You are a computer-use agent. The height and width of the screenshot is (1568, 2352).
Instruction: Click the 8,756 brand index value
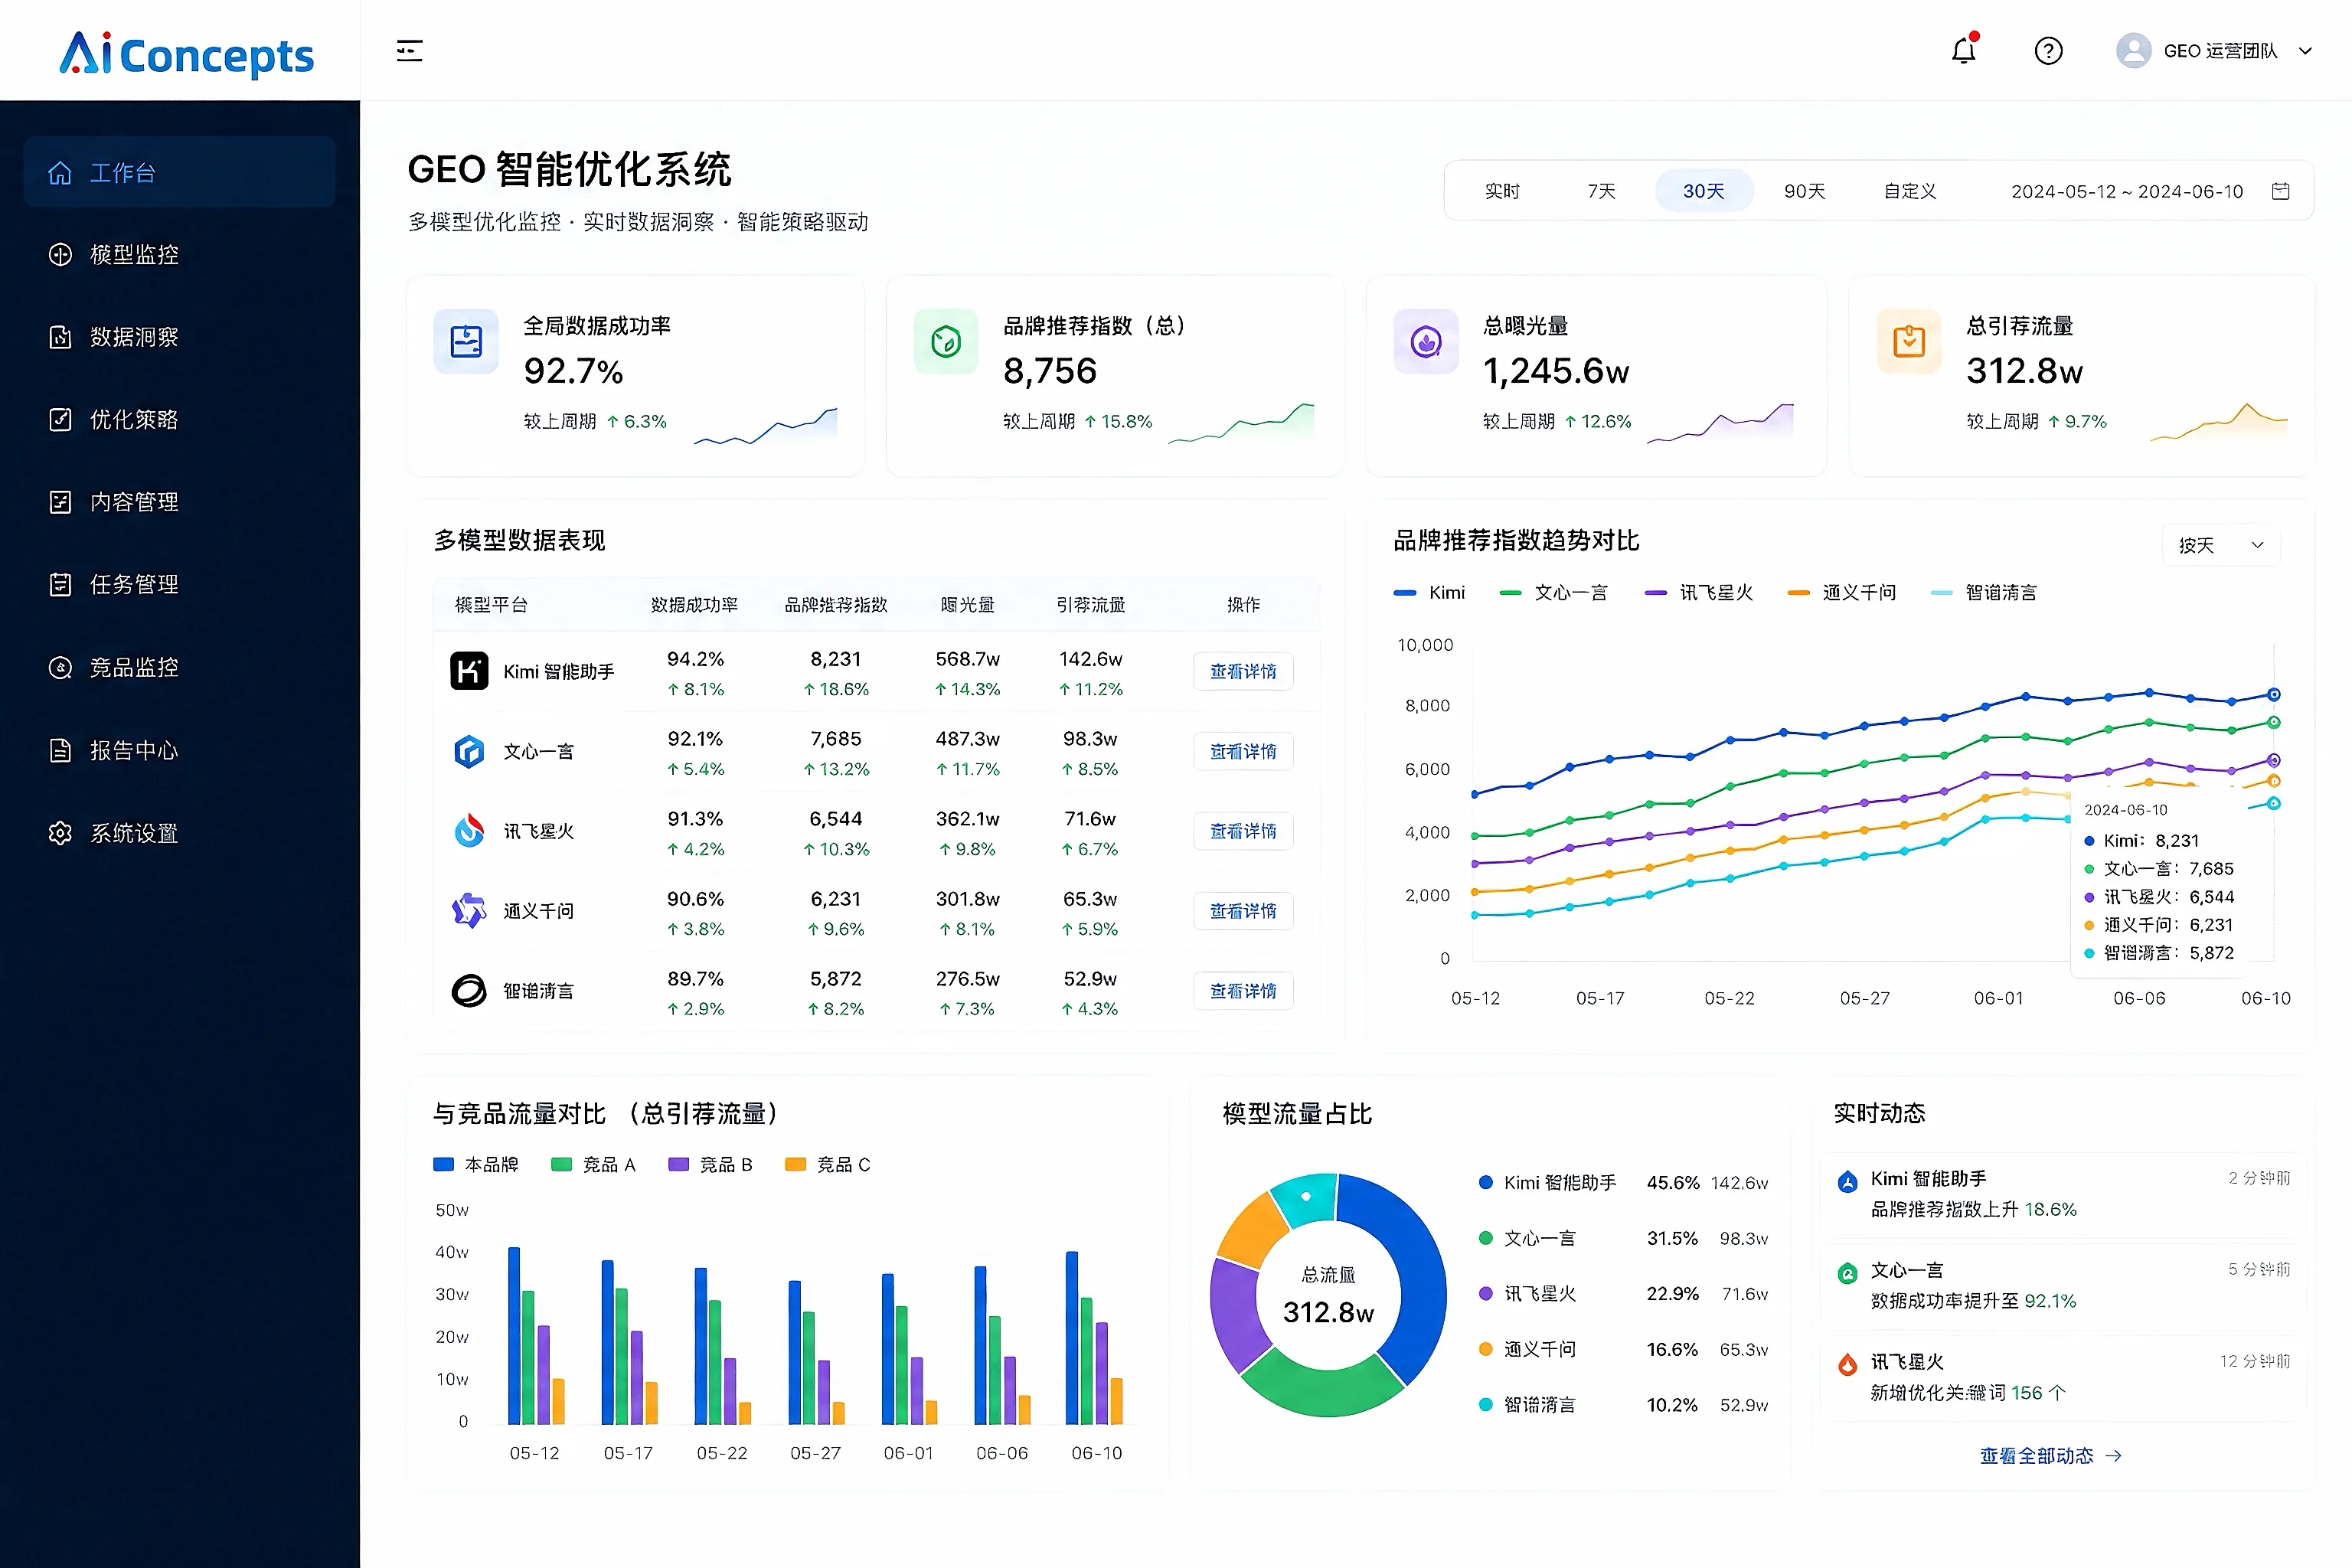pos(1050,371)
